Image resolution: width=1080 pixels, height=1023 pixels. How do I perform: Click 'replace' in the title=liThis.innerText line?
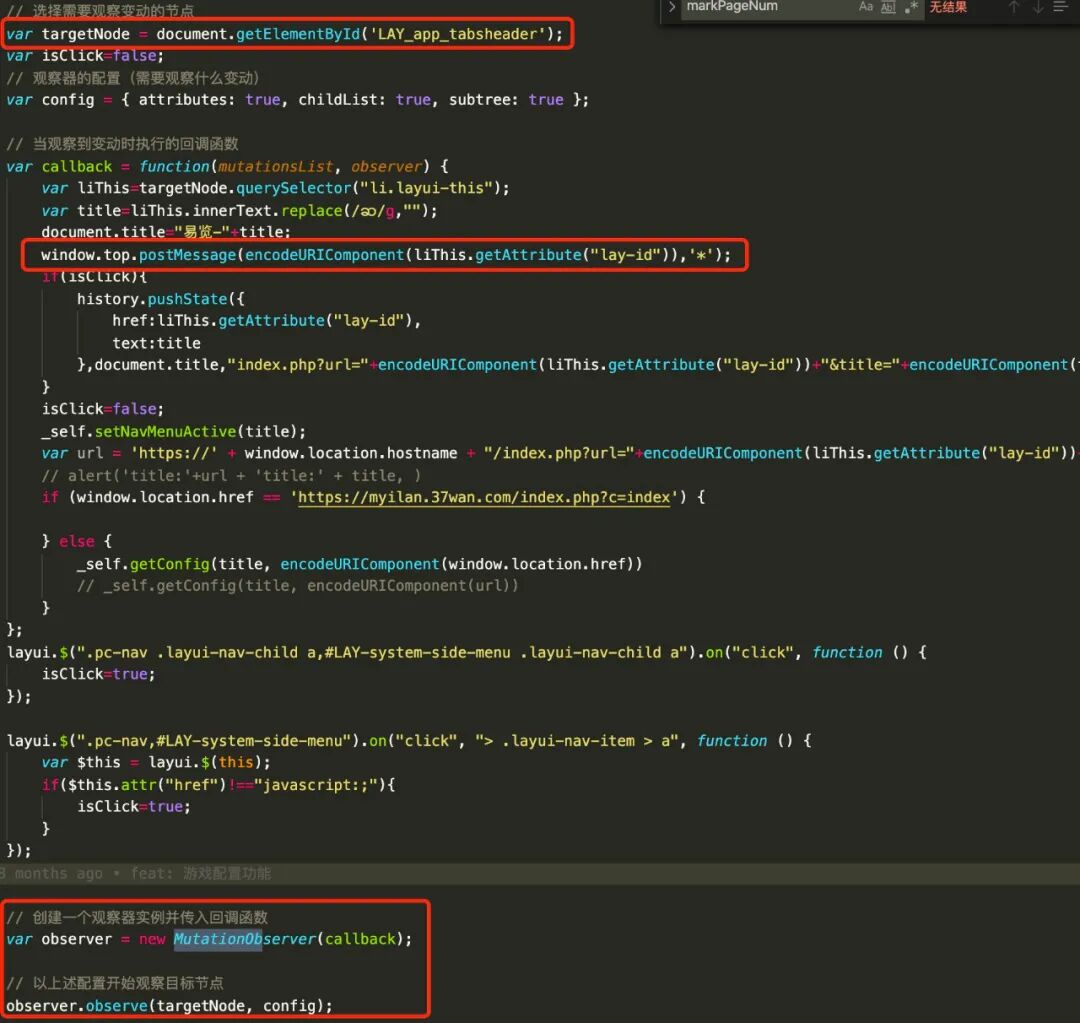pos(311,211)
